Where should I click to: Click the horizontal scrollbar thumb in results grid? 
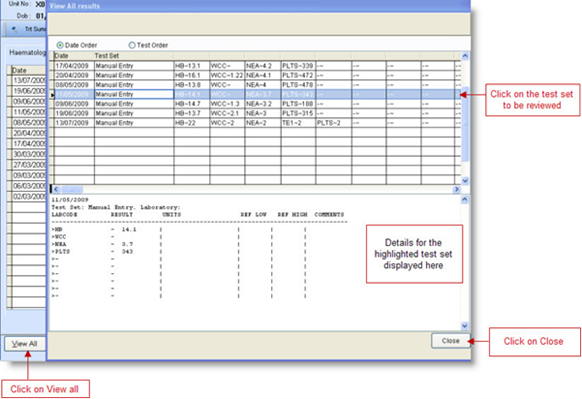(x=72, y=189)
